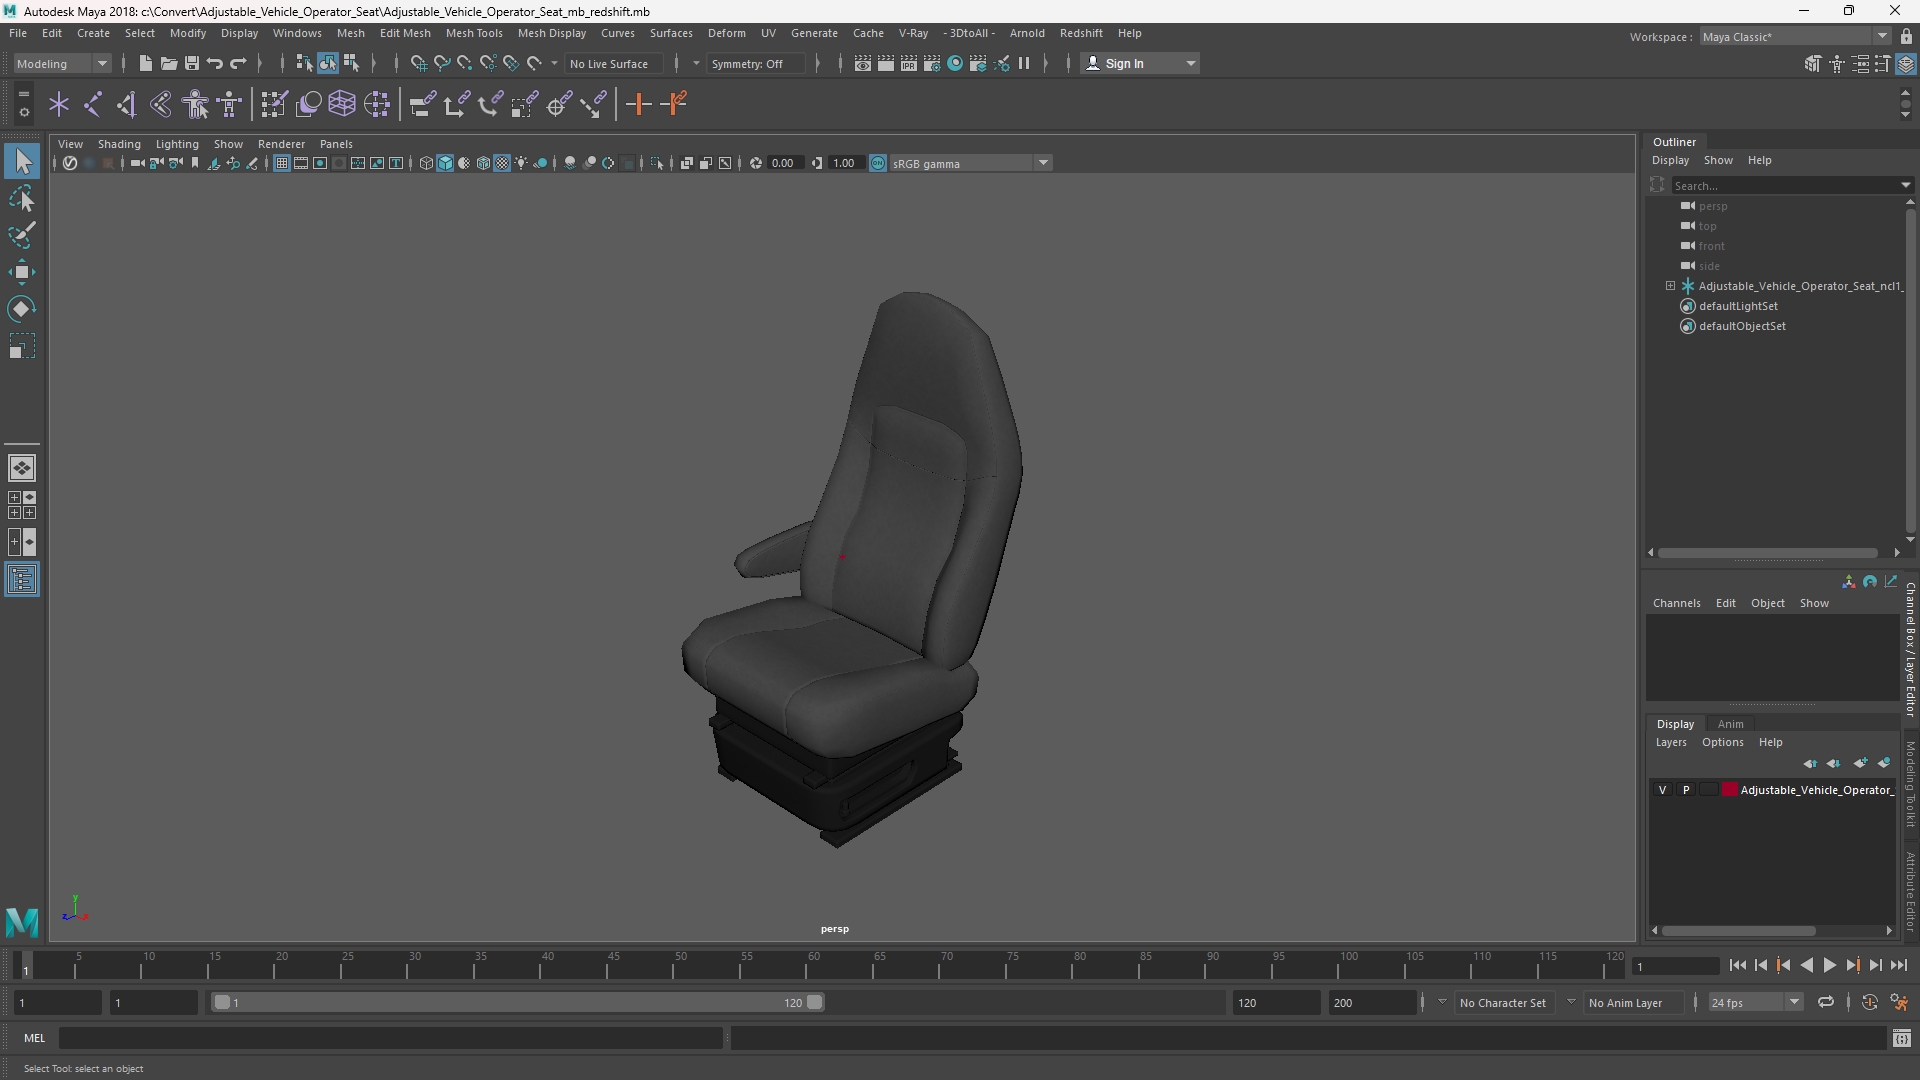Screen dimensions: 1920x1080
Task: Expand Adjustable_Vehicle_Operator_Seat_ncl1 node in Outliner
Action: pos(1670,286)
